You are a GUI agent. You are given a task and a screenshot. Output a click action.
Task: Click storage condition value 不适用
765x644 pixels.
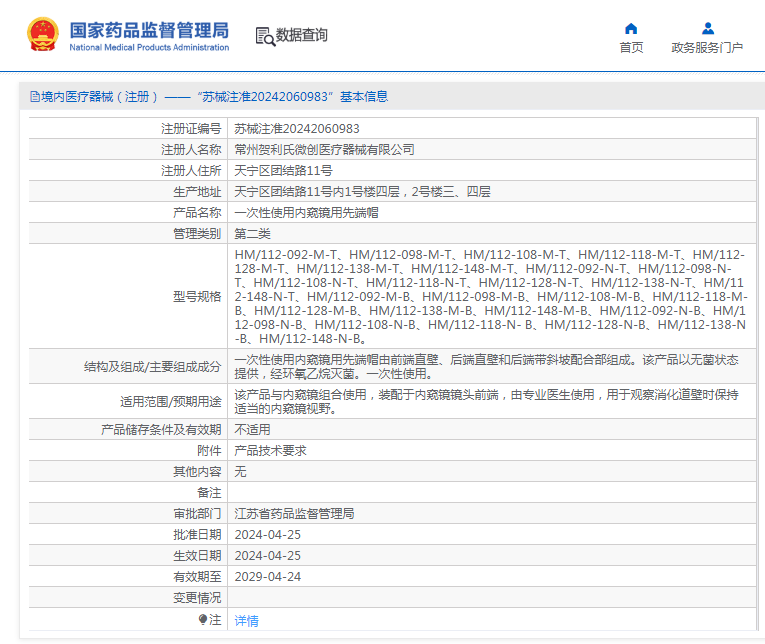click(252, 430)
